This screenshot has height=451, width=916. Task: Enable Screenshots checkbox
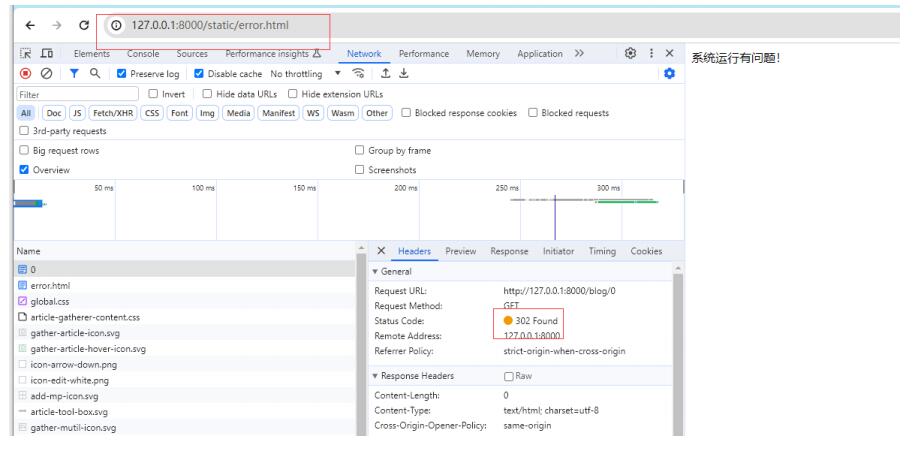(359, 169)
